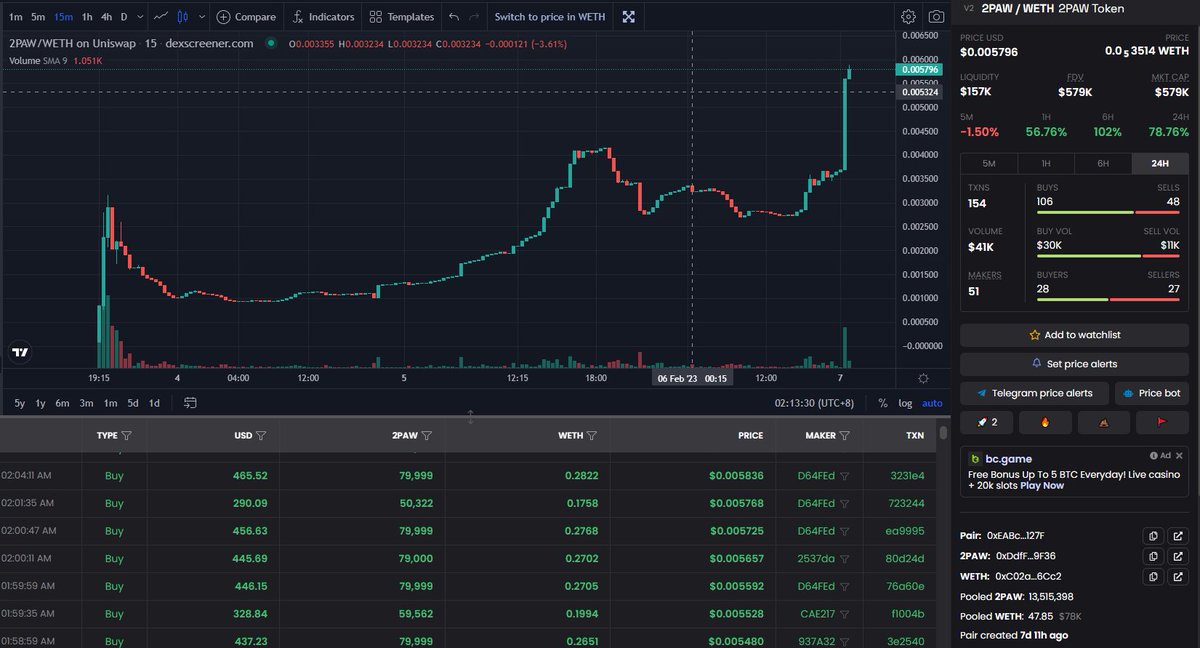Switch chart to price in WETH
Screen dimensions: 1200x648
550,17
